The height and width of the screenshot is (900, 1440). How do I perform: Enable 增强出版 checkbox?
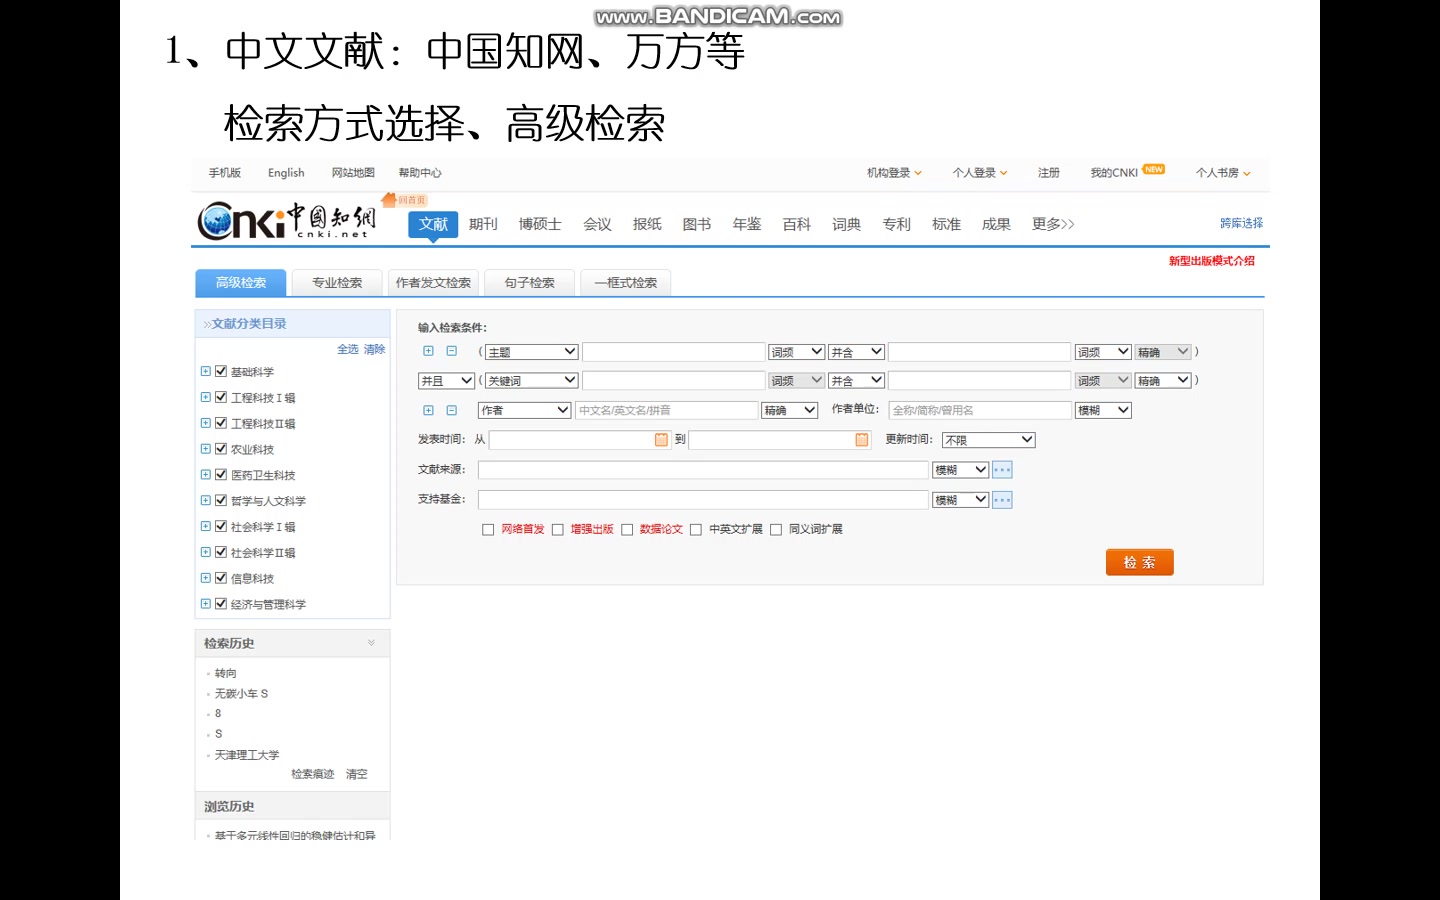click(558, 530)
